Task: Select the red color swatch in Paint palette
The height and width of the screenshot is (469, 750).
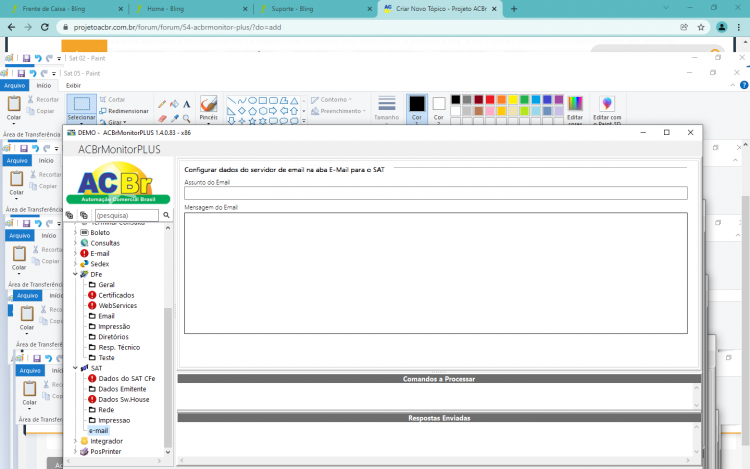Action: point(490,99)
